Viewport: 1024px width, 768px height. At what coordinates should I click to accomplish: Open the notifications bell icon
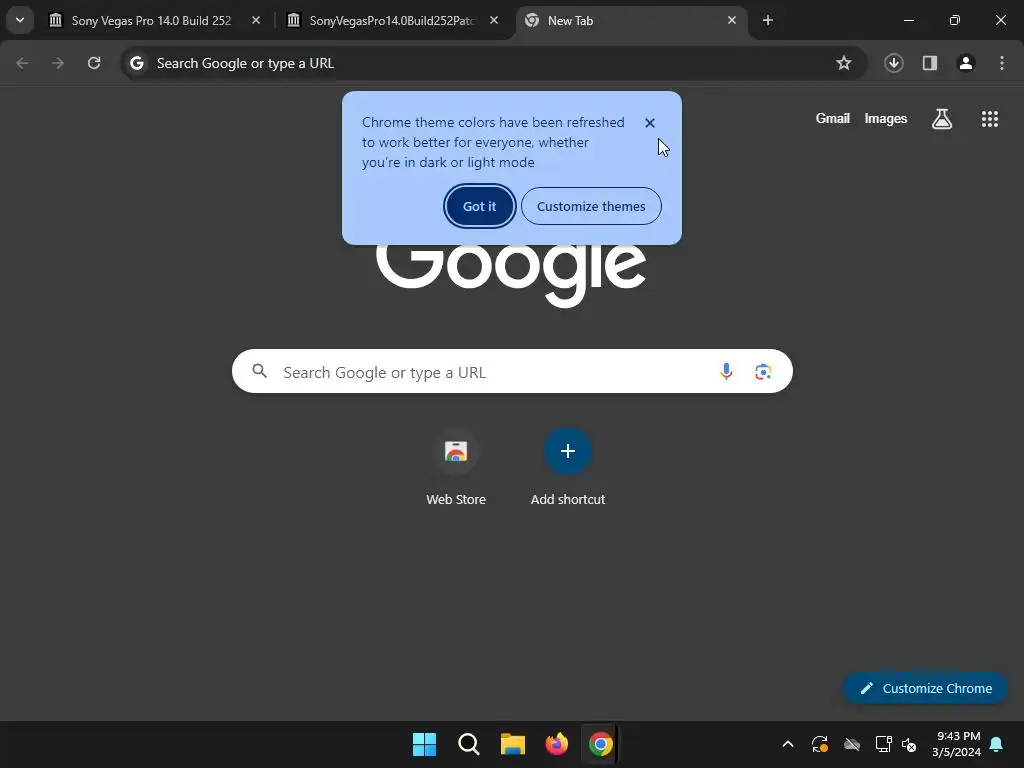point(997,744)
